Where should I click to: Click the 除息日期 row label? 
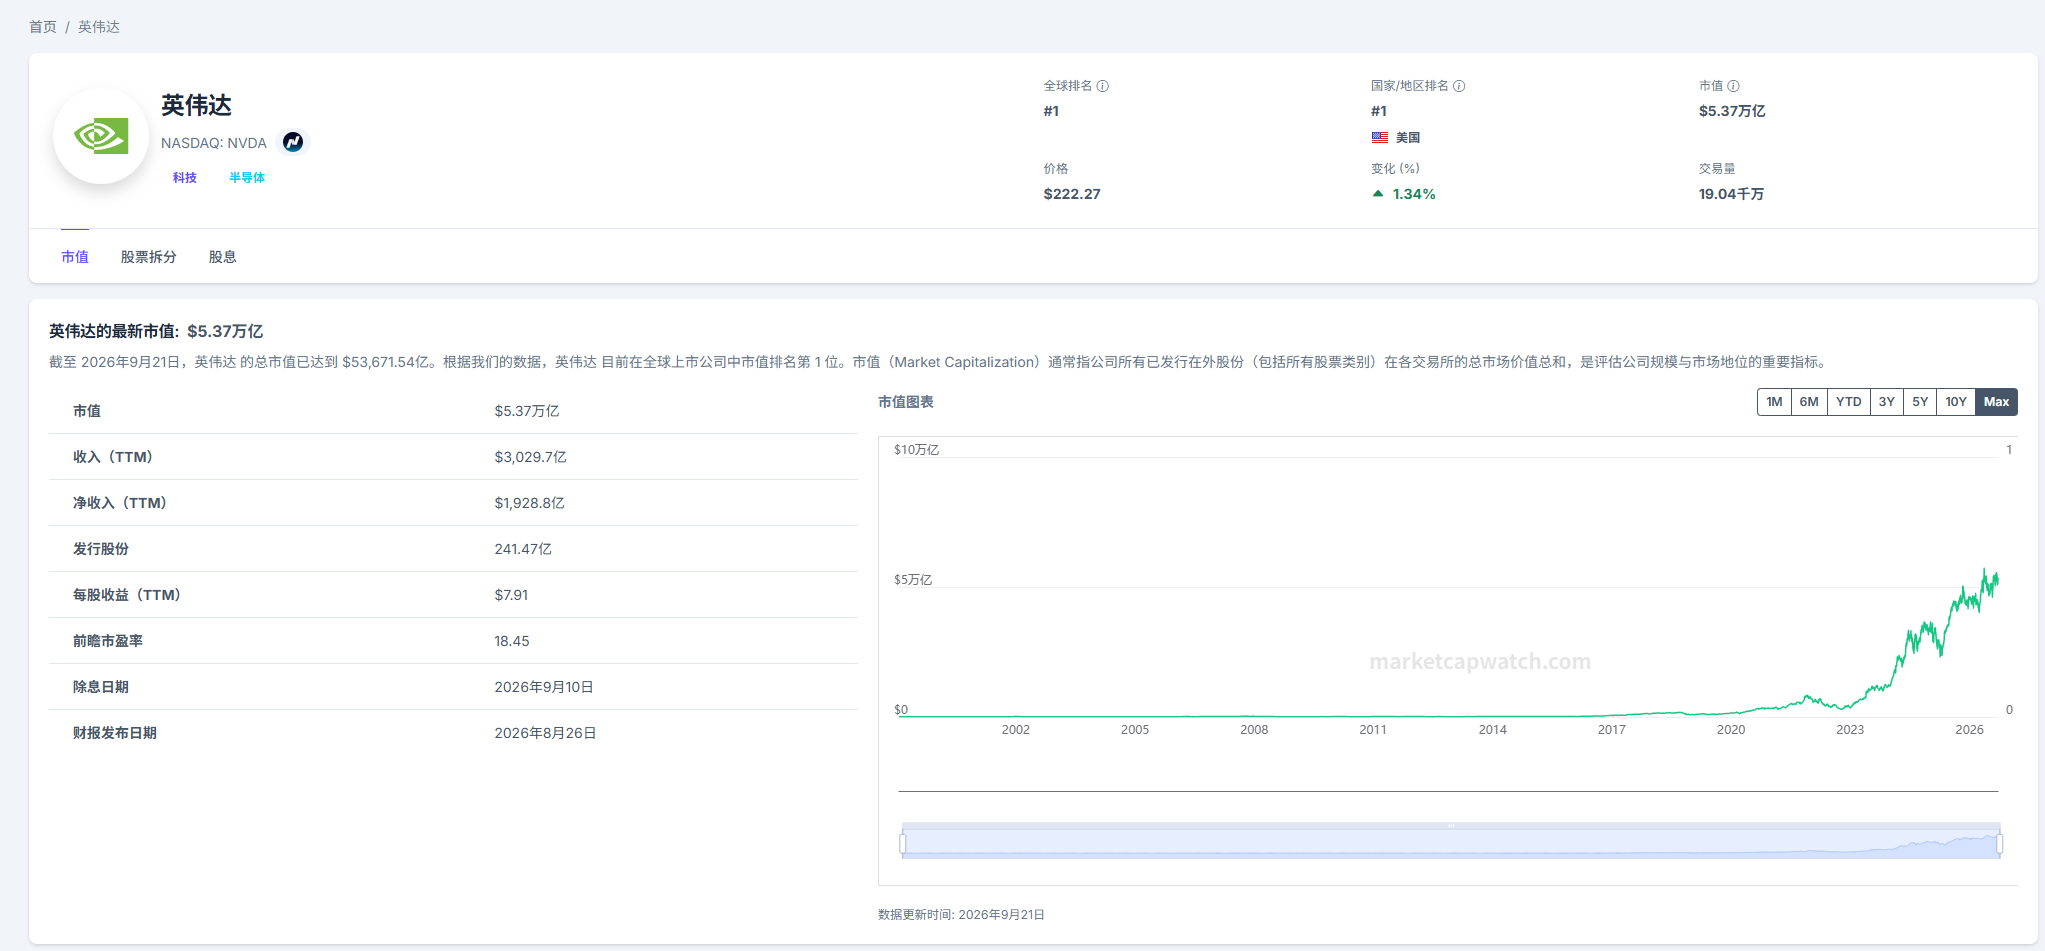click(100, 687)
